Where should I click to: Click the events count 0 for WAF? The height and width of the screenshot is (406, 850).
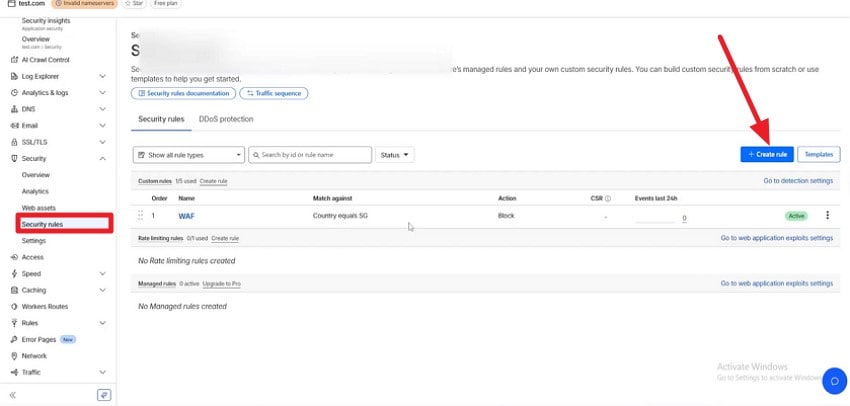[x=684, y=218]
